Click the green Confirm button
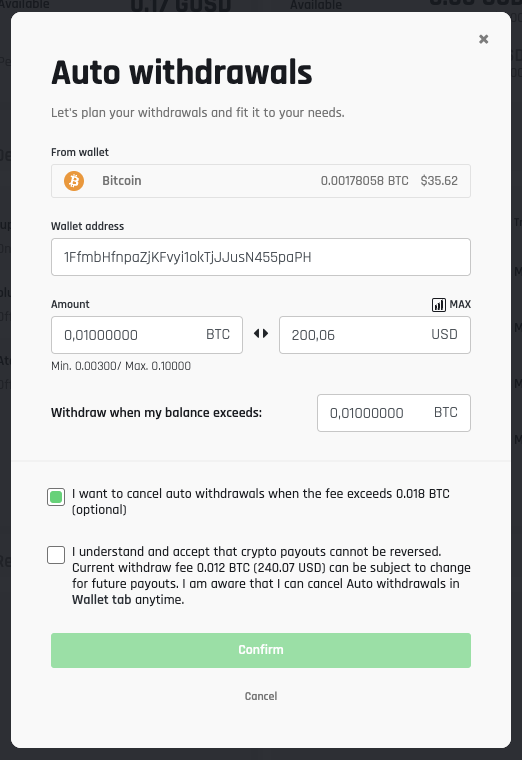The image size is (522, 760). 261,650
